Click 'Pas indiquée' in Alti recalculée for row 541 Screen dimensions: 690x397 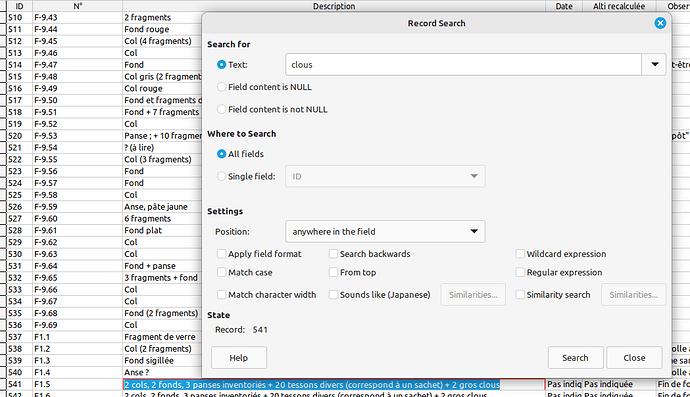[x=619, y=385]
